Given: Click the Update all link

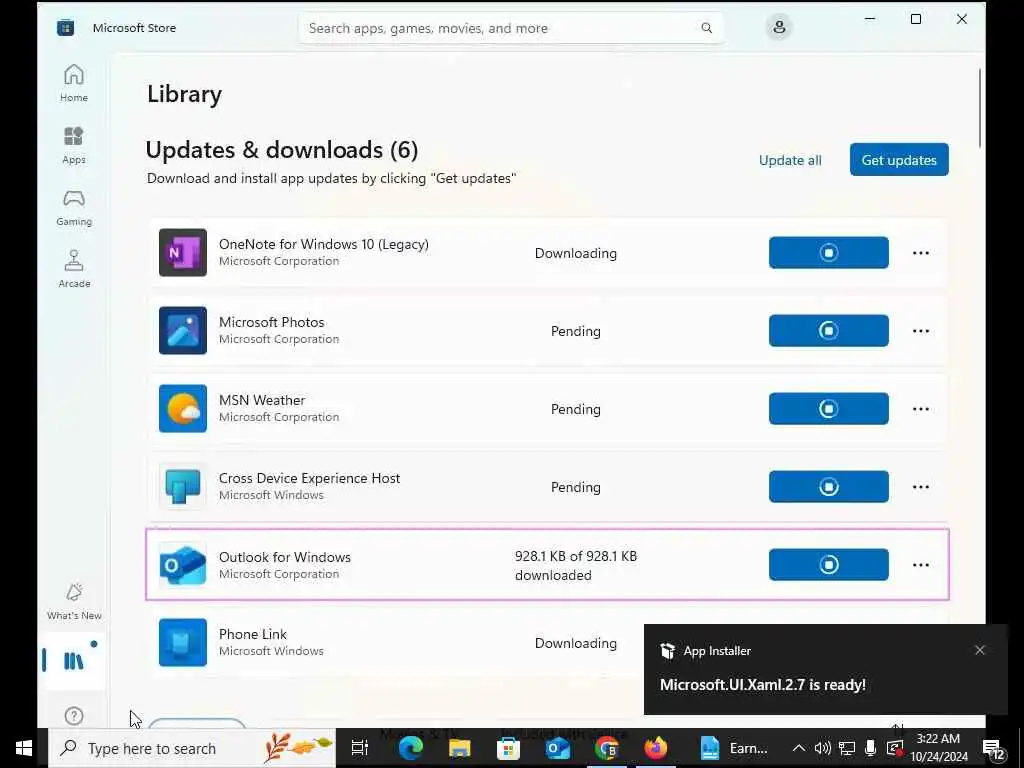Looking at the screenshot, I should (790, 160).
